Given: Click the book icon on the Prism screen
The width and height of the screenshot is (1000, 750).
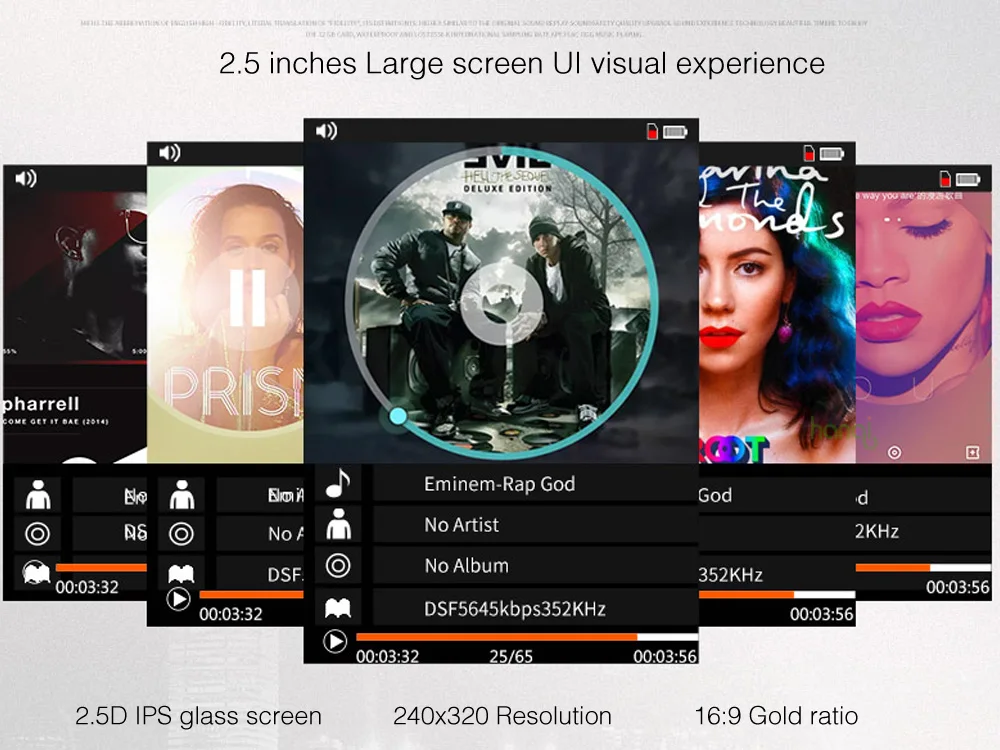Looking at the screenshot, I should click(181, 574).
